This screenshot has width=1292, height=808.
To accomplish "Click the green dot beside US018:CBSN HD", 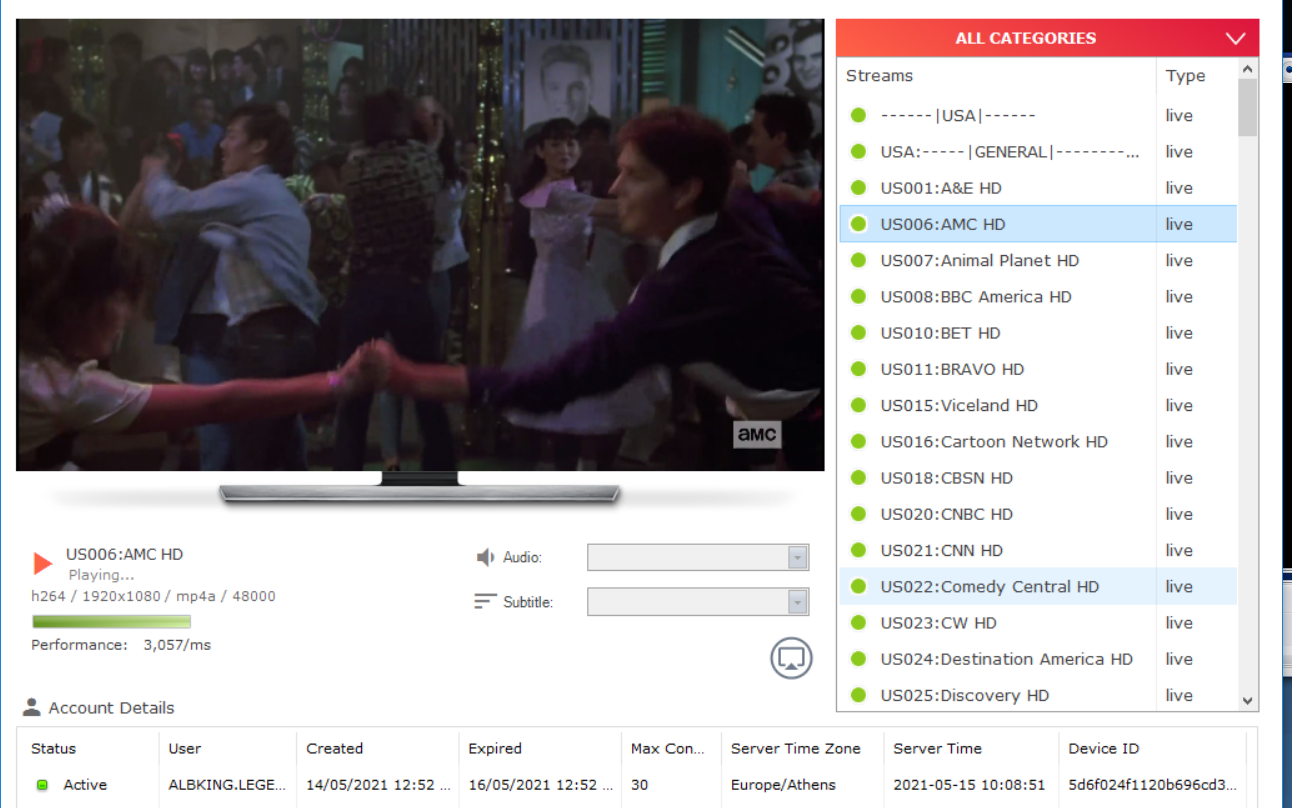I will (x=858, y=478).
